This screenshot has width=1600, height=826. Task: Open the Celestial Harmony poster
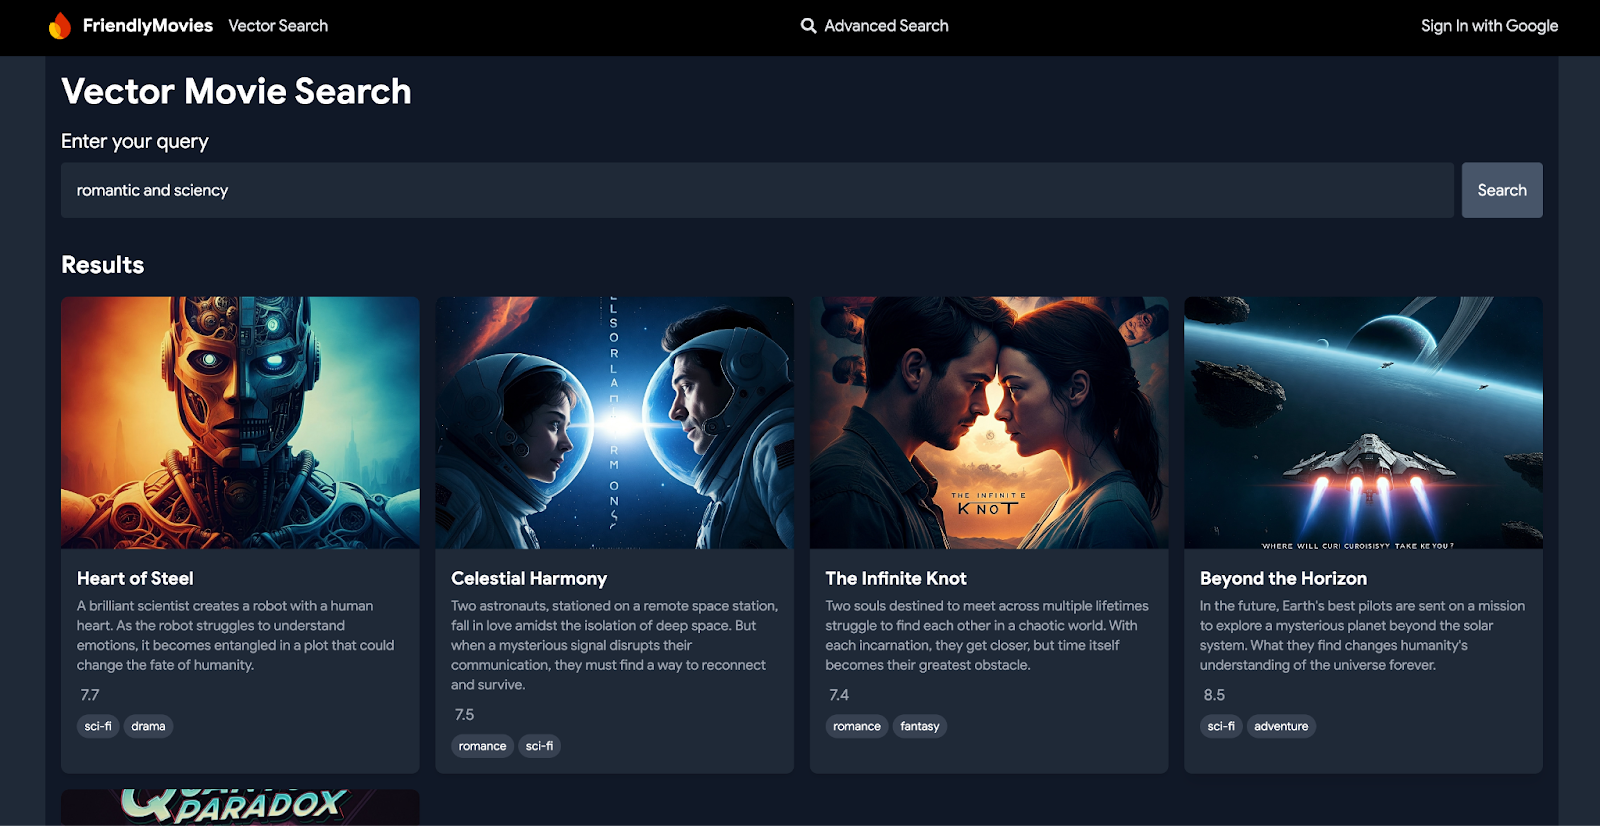[x=614, y=422]
